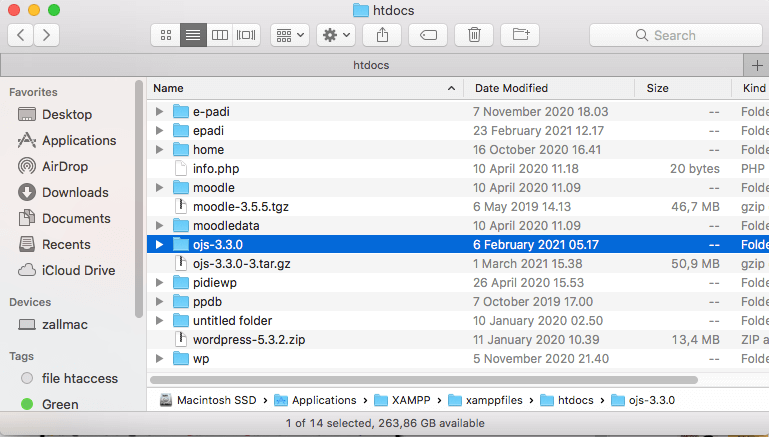
Task: Select the wp folder name
Action: click(x=201, y=359)
